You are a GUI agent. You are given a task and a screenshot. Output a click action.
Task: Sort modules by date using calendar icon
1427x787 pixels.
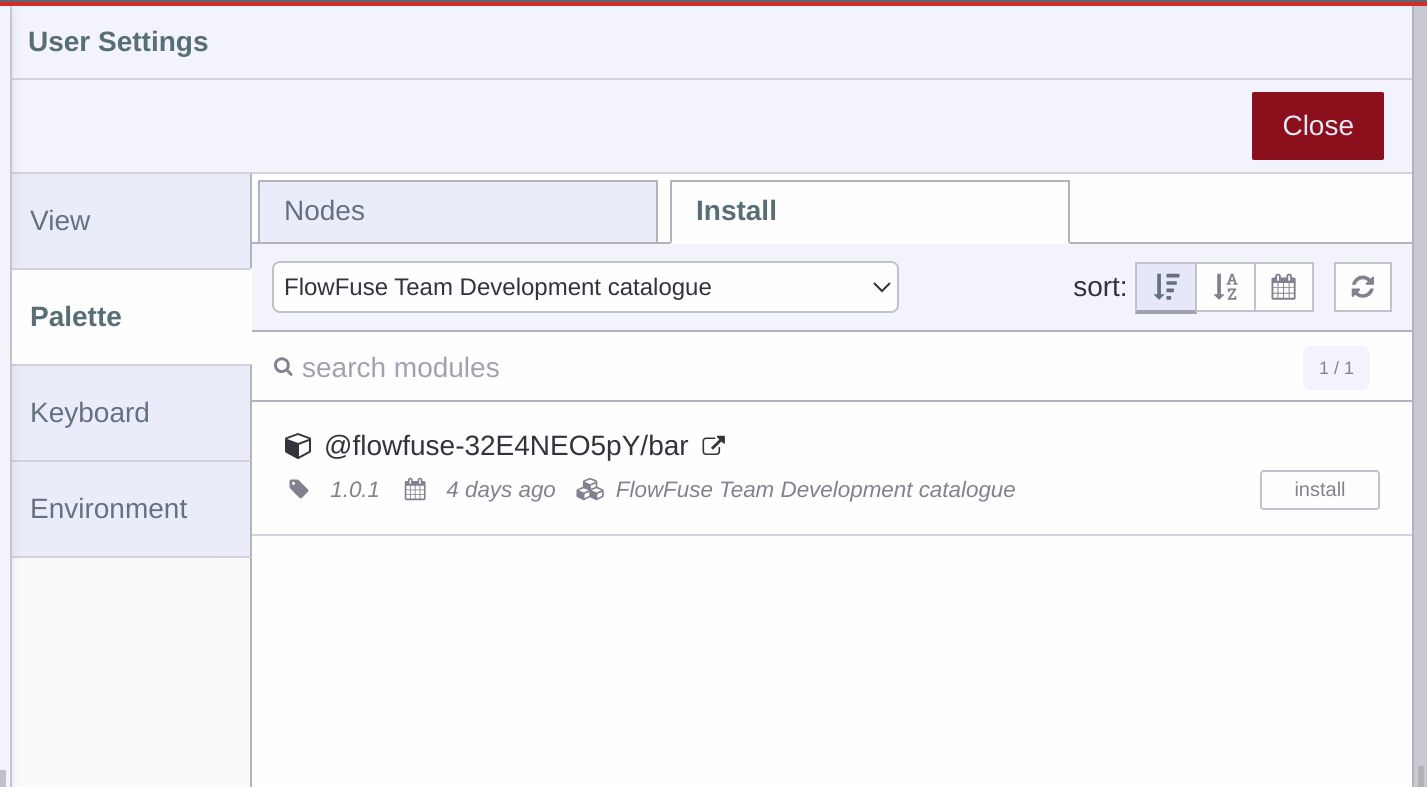[1283, 287]
